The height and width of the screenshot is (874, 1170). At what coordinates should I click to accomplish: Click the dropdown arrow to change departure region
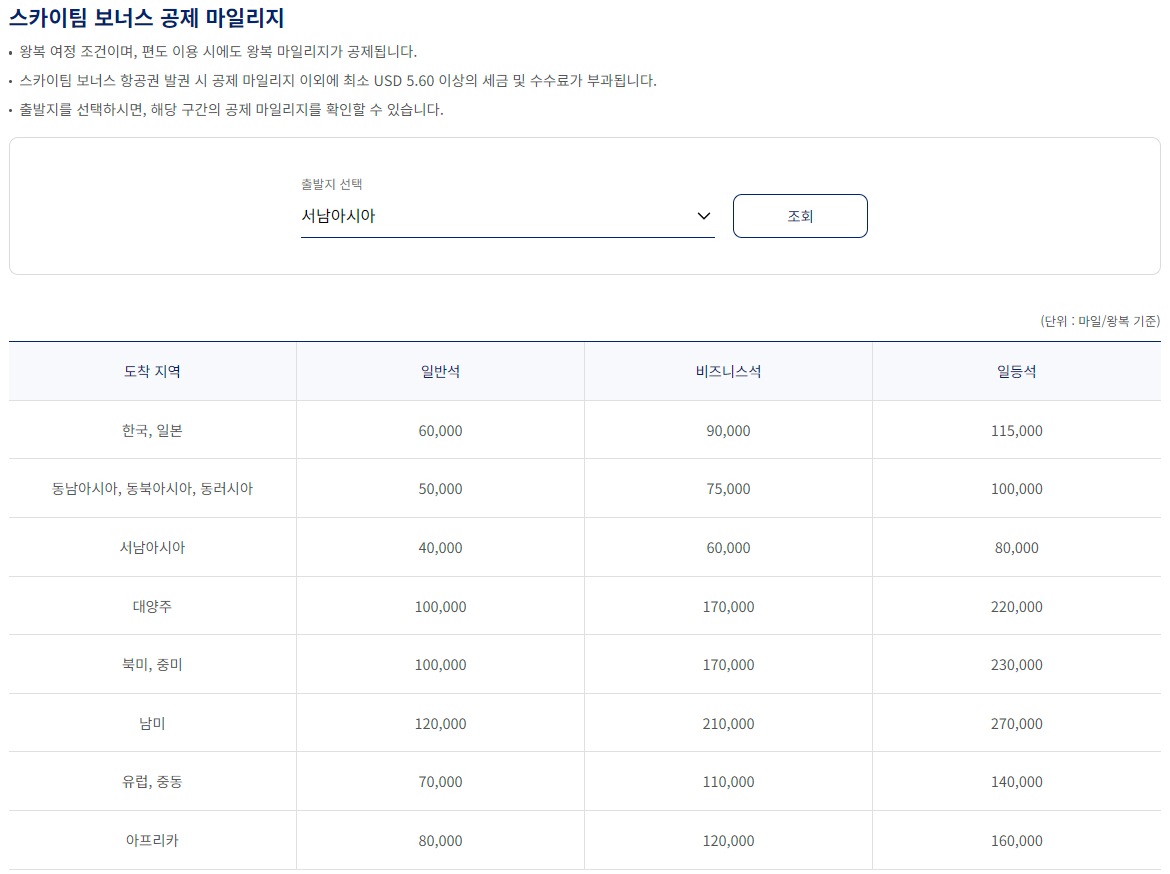pyautogui.click(x=703, y=215)
